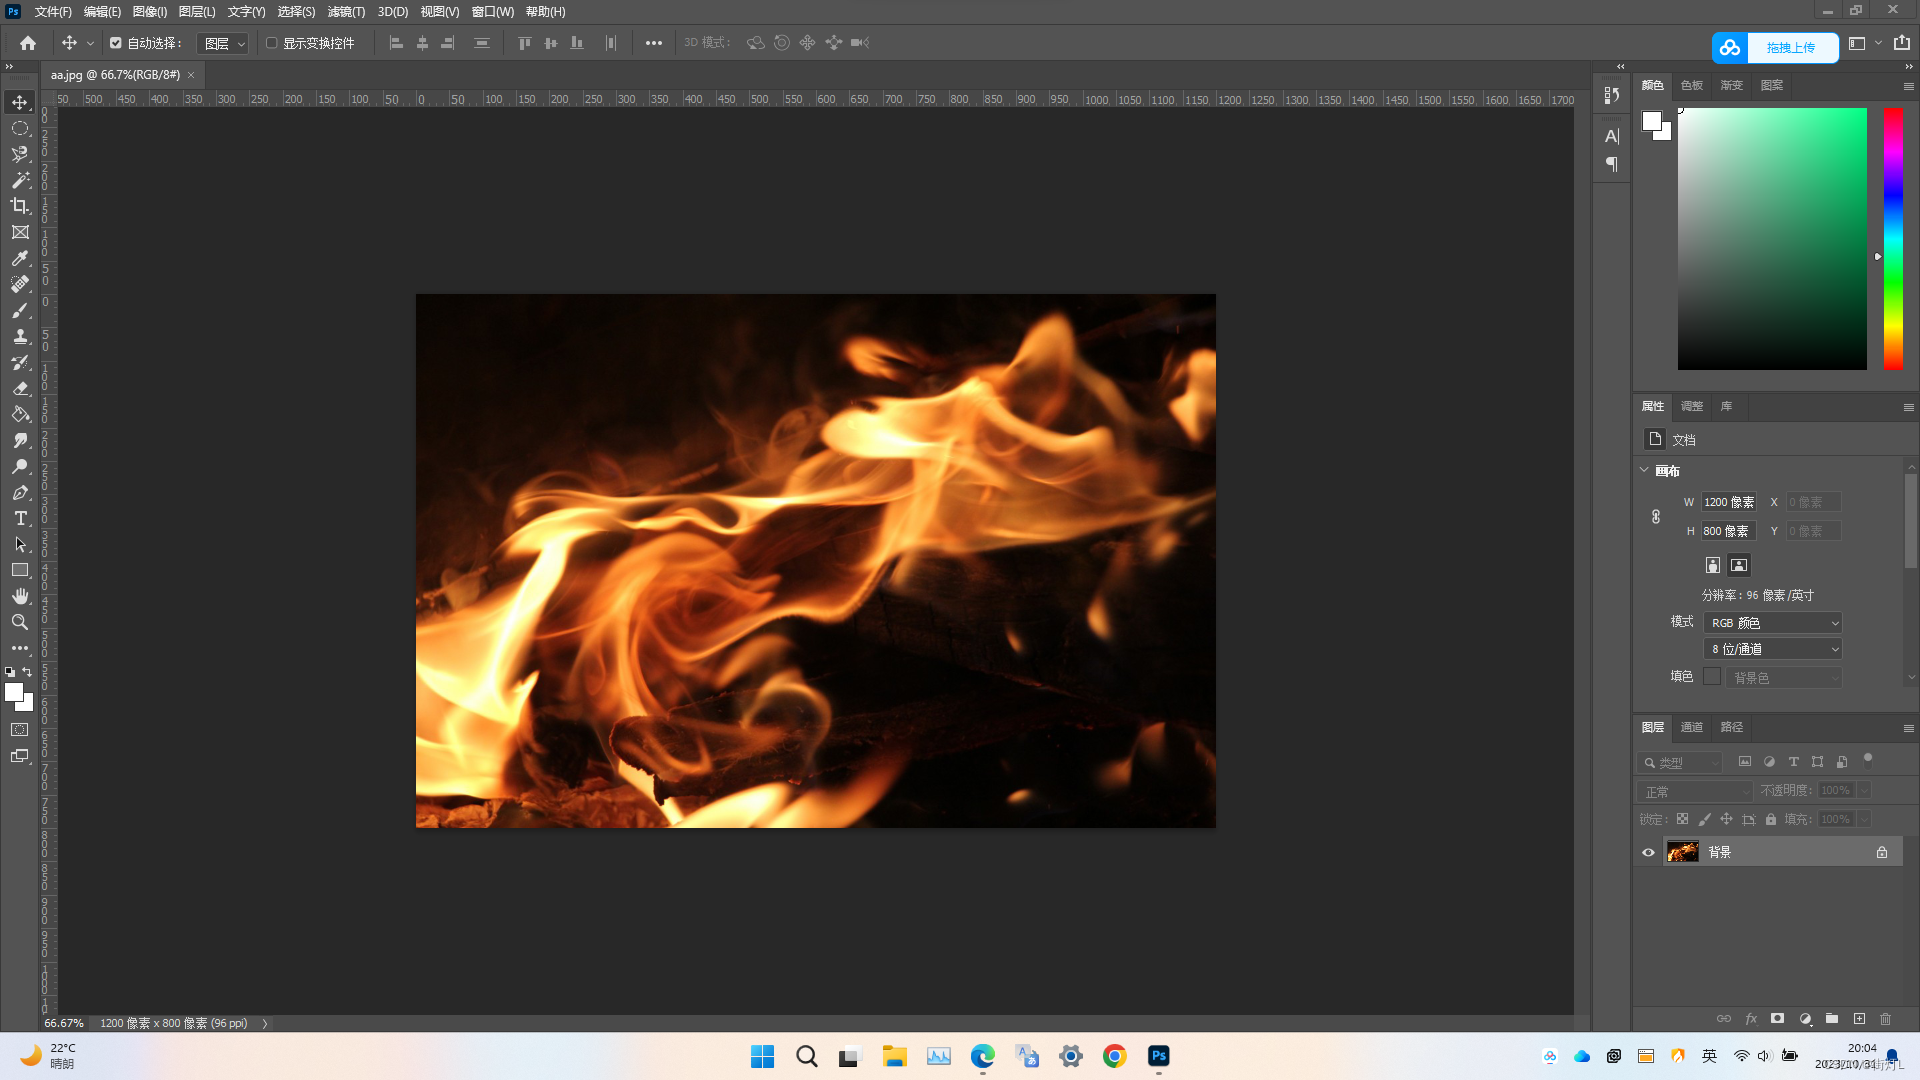Open the 滤镜(T) menu
1920x1080 pixels.
(x=346, y=12)
